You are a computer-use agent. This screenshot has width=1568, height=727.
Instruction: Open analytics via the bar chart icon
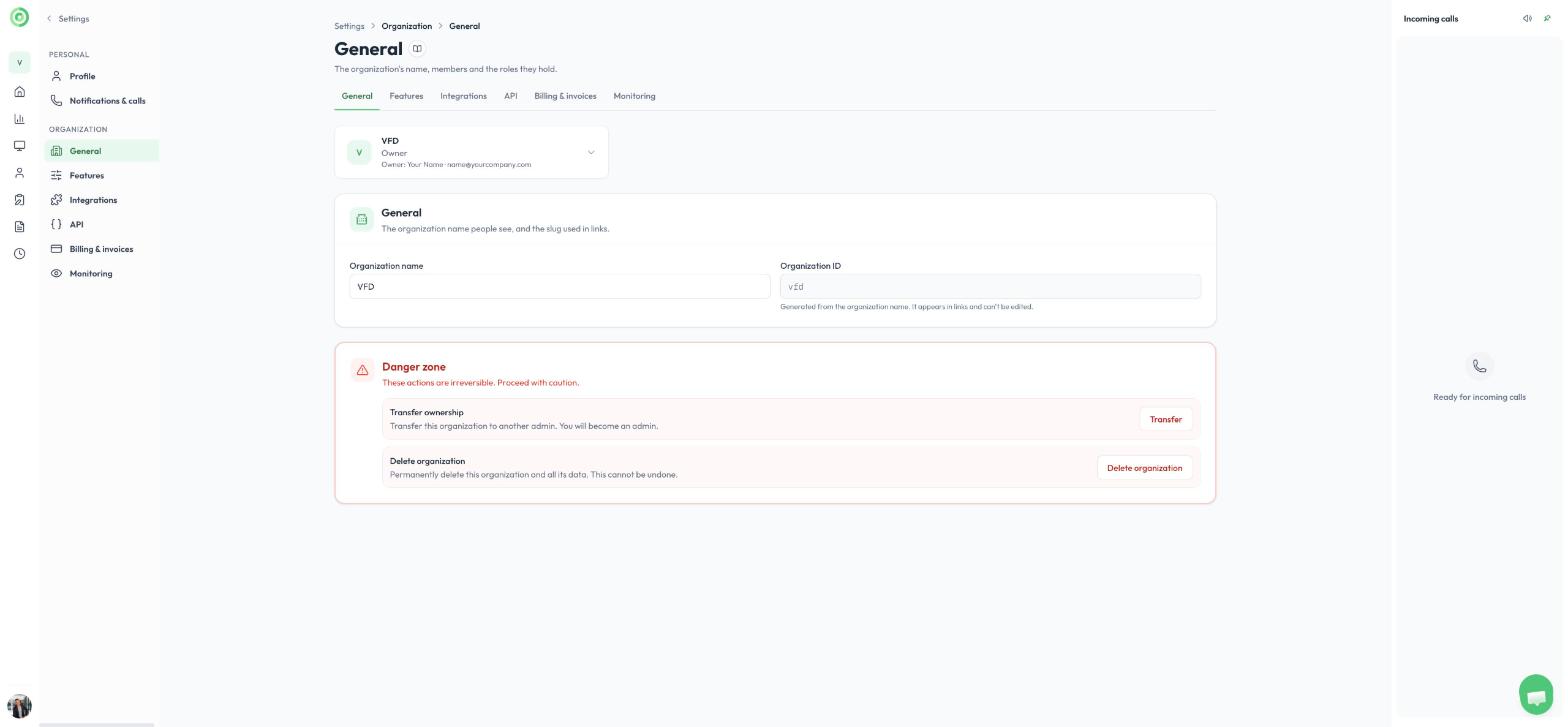[19, 119]
